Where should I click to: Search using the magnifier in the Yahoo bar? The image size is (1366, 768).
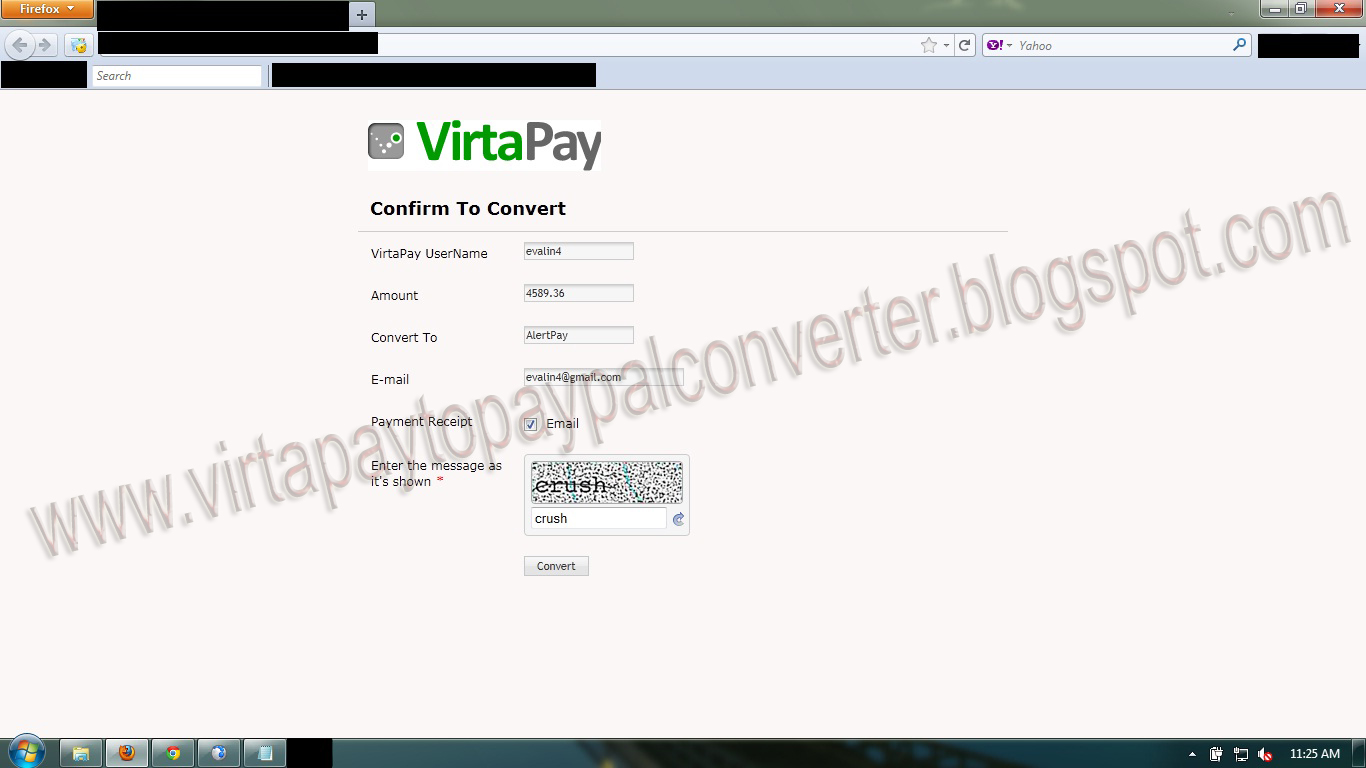coord(1238,44)
